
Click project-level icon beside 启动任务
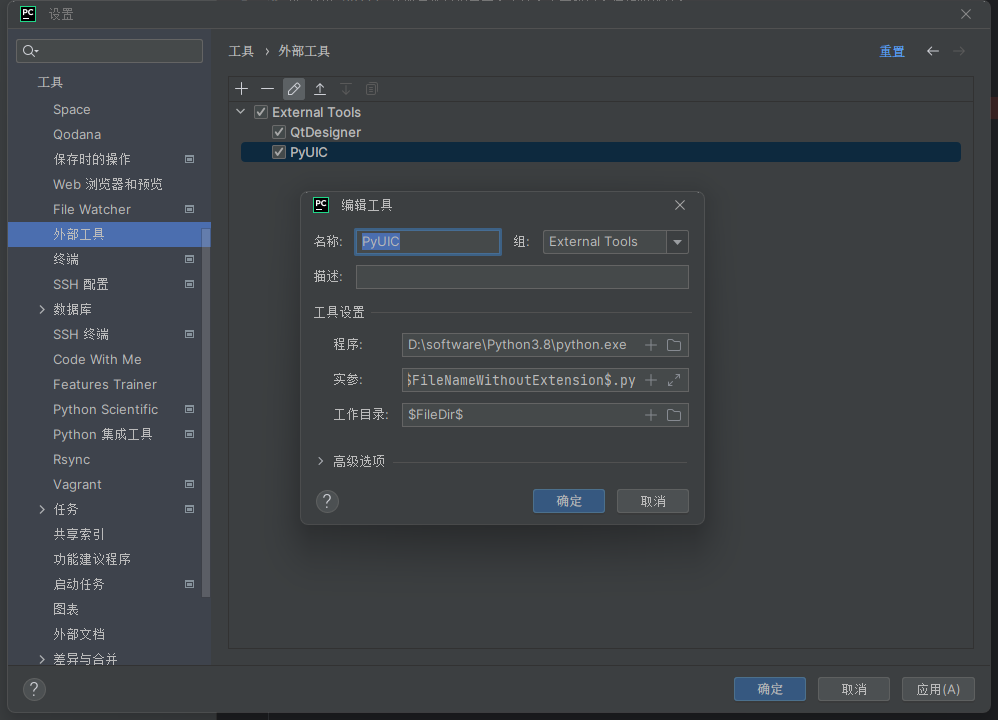click(189, 584)
